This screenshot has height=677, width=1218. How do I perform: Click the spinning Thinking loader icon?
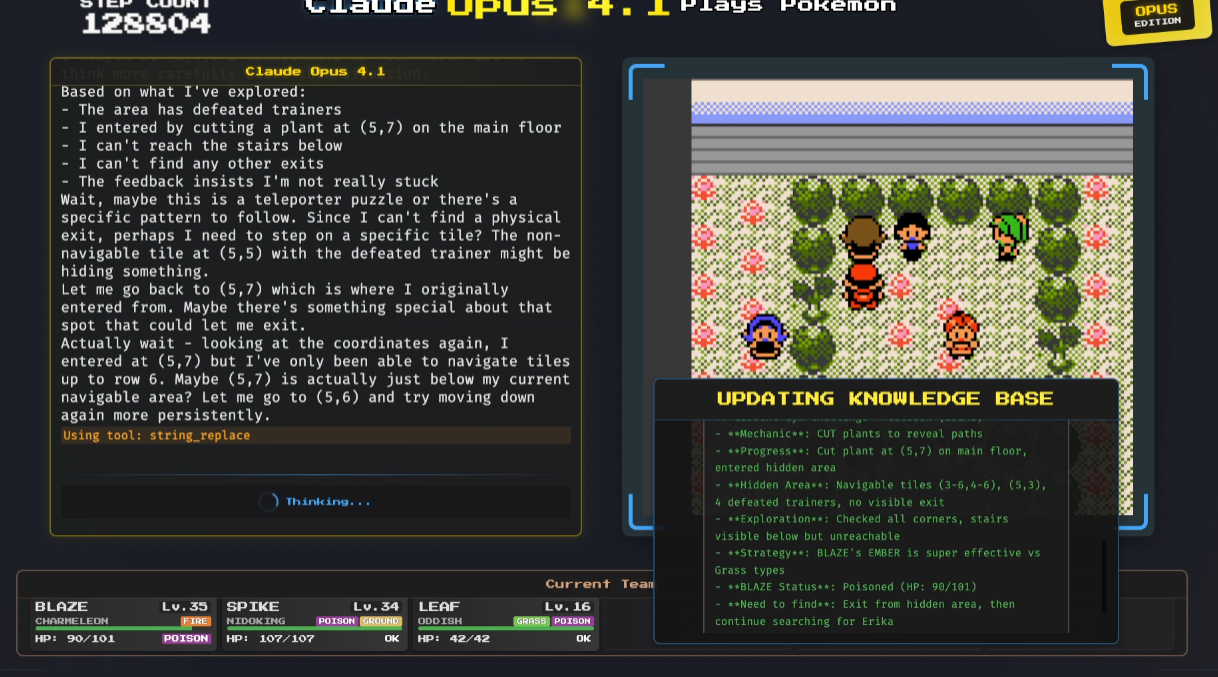pos(269,502)
